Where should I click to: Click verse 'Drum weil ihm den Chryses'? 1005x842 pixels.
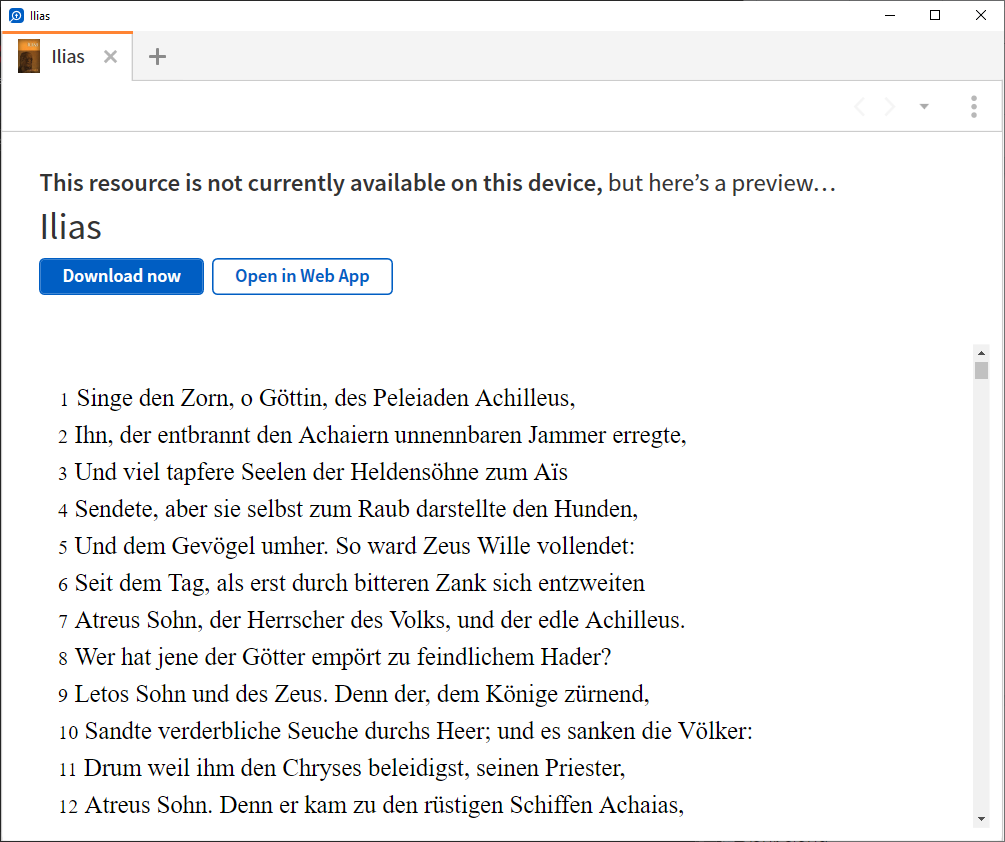pos(354,768)
